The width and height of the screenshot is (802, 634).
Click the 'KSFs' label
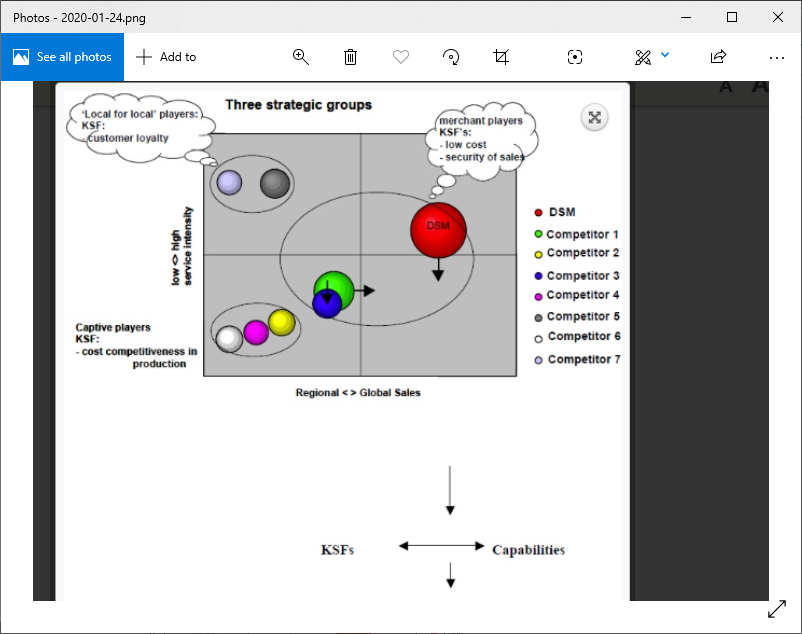[337, 550]
